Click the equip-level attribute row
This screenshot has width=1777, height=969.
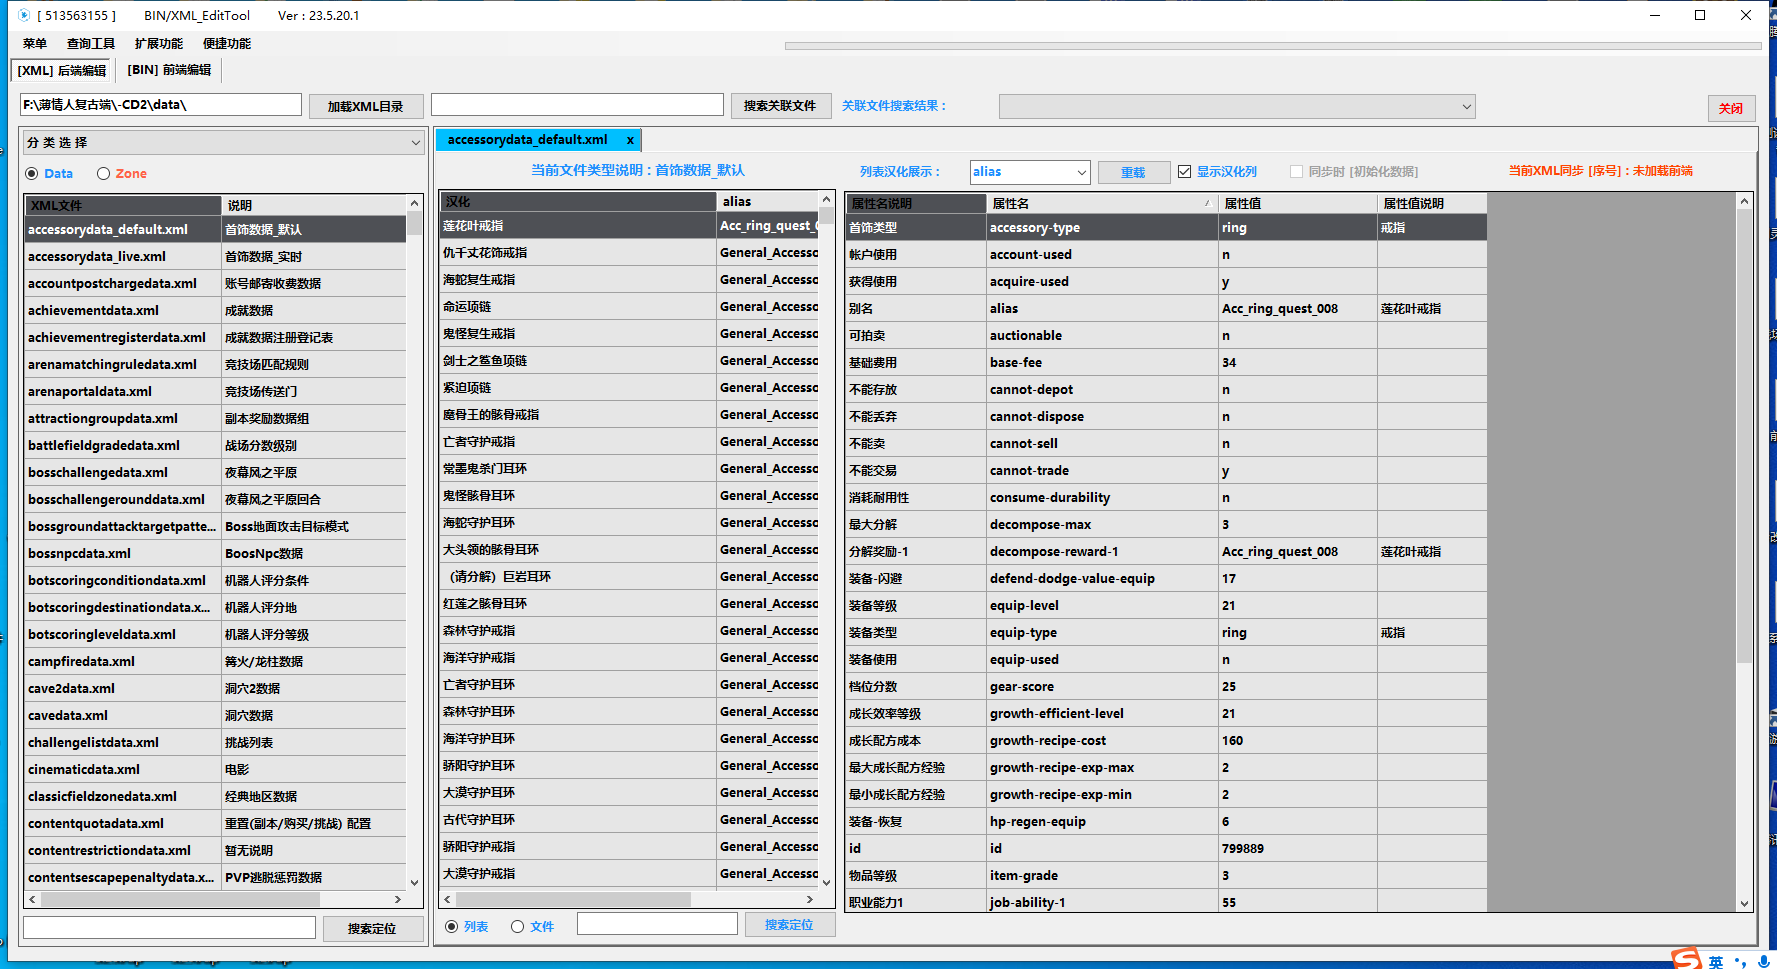coord(1166,606)
